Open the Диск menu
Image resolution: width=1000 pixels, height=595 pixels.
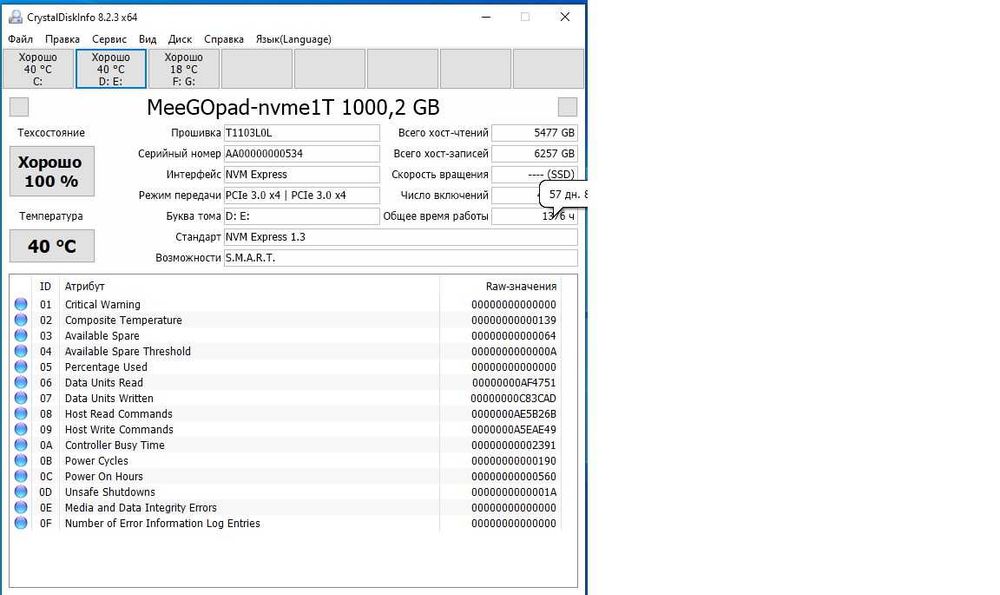180,39
